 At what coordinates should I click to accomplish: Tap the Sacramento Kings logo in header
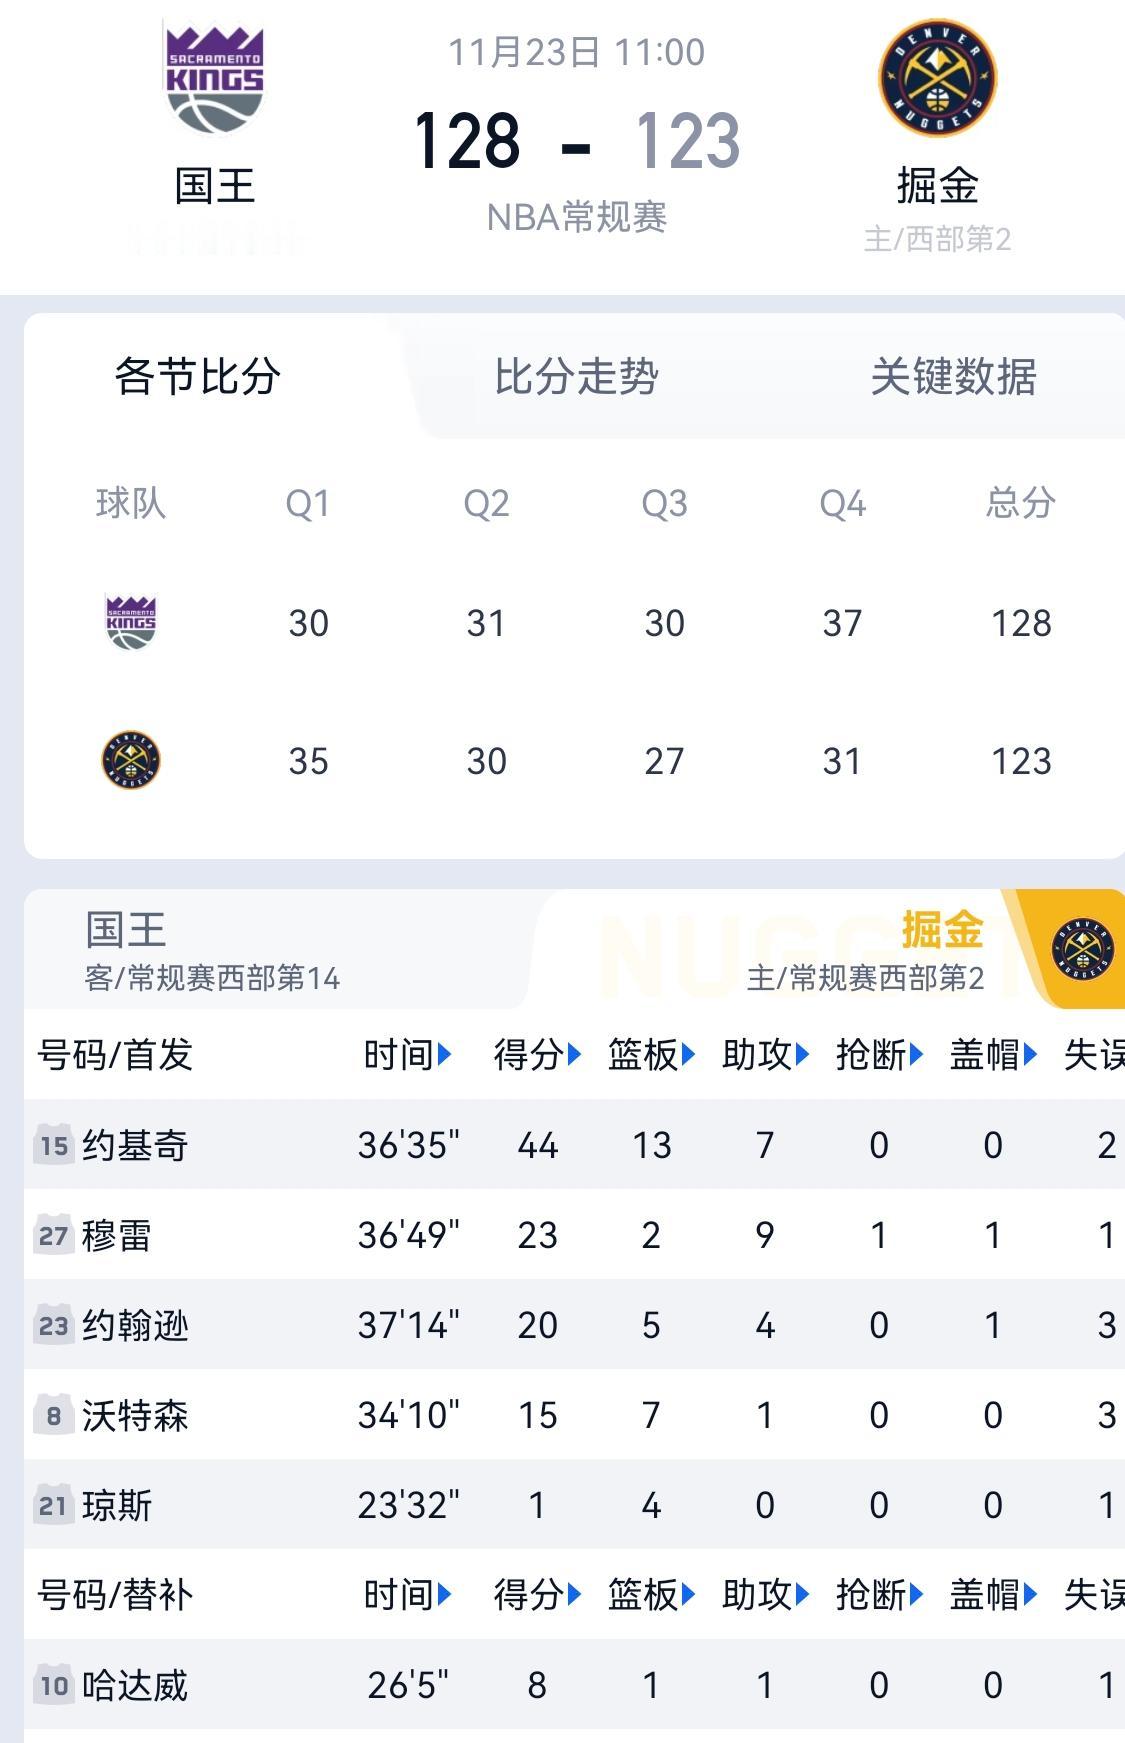coord(214,79)
